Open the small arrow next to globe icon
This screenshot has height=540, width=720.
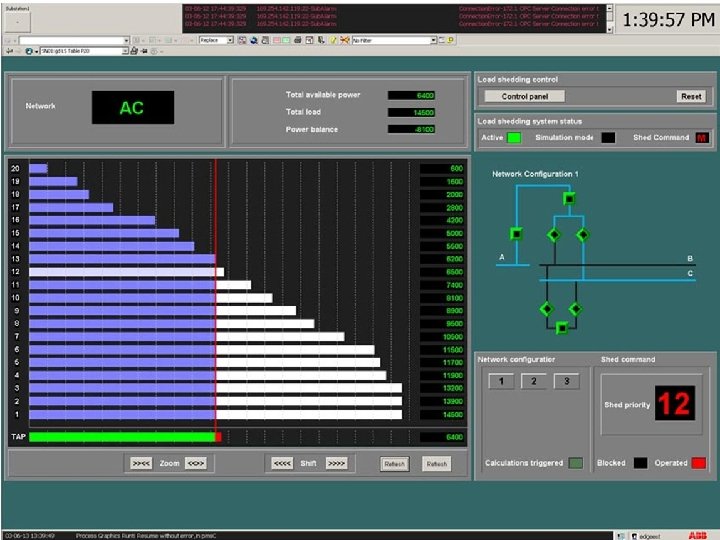(x=36, y=51)
